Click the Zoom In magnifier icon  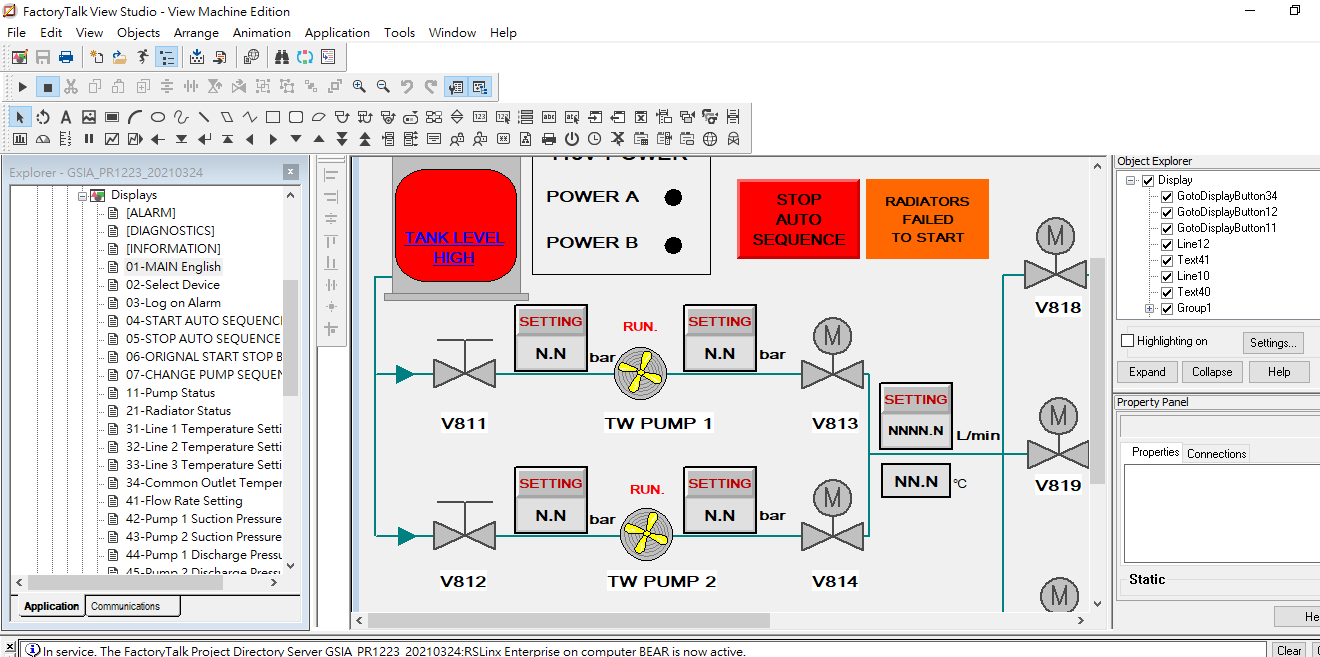pyautogui.click(x=359, y=87)
